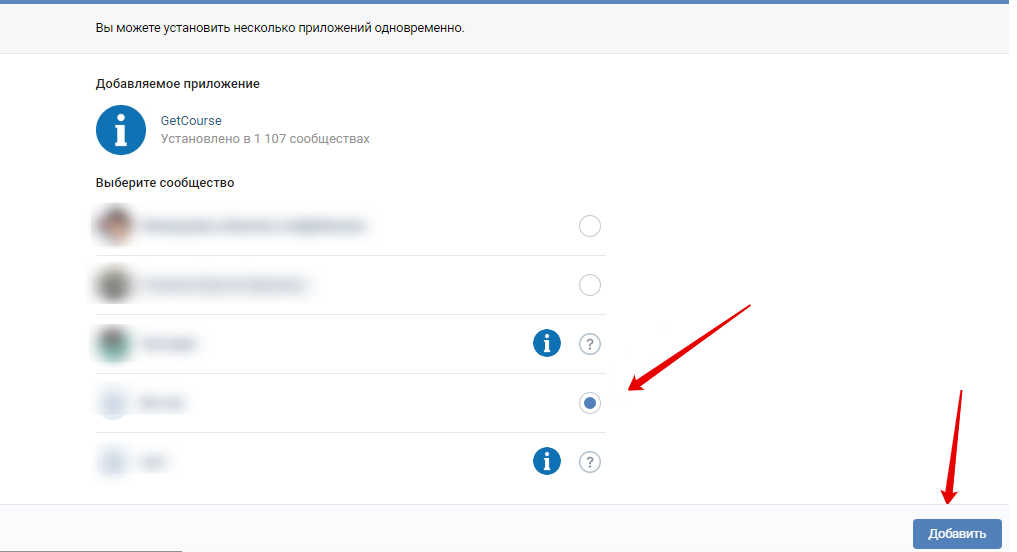Click the text 'Установлено в 1 107 сообществах'
Screen dimensions: 1017x552
pyautogui.click(x=265, y=139)
